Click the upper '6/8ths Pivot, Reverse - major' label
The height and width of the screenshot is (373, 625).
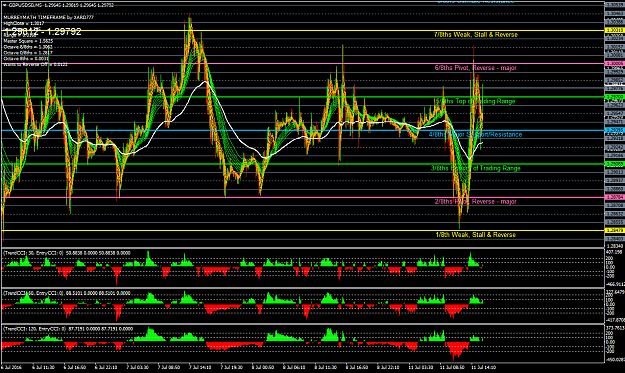[476, 68]
